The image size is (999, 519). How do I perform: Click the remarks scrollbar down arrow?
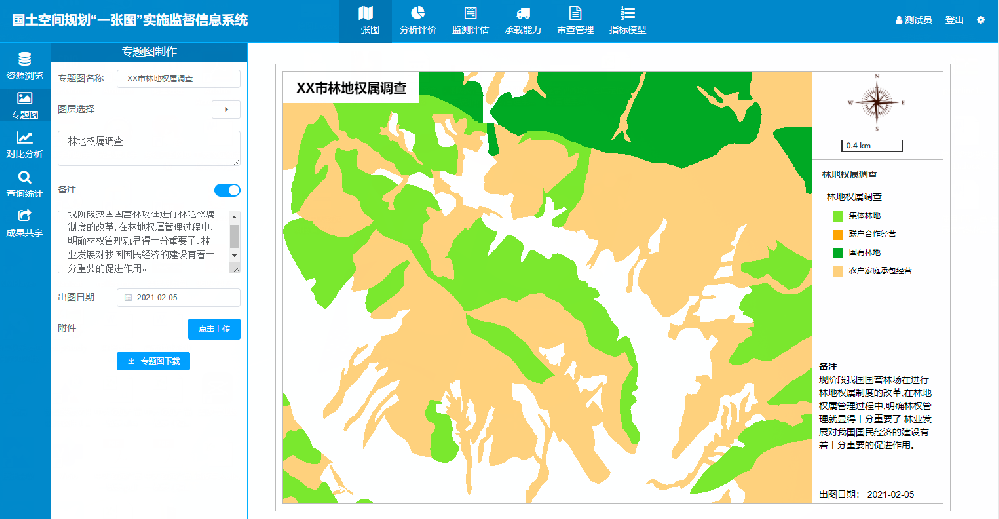coord(234,255)
